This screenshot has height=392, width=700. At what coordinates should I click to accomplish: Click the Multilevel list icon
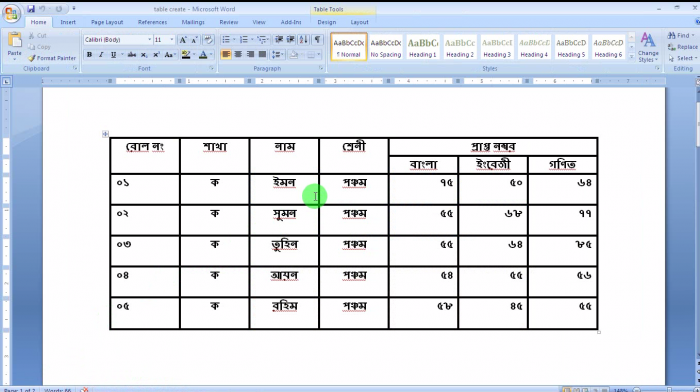[262, 40]
